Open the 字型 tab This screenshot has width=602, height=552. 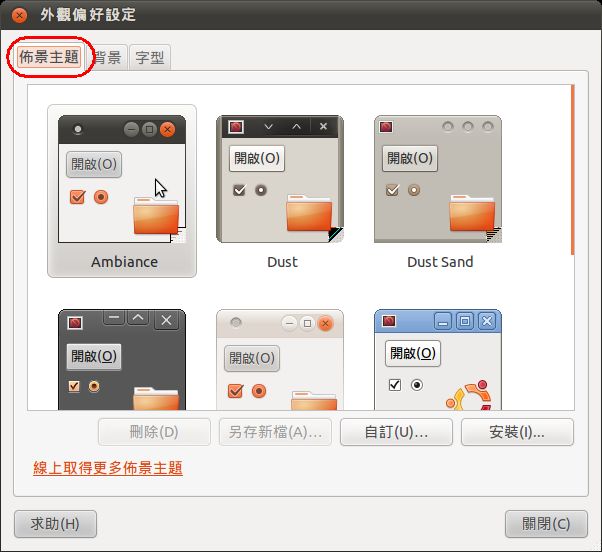click(x=150, y=58)
